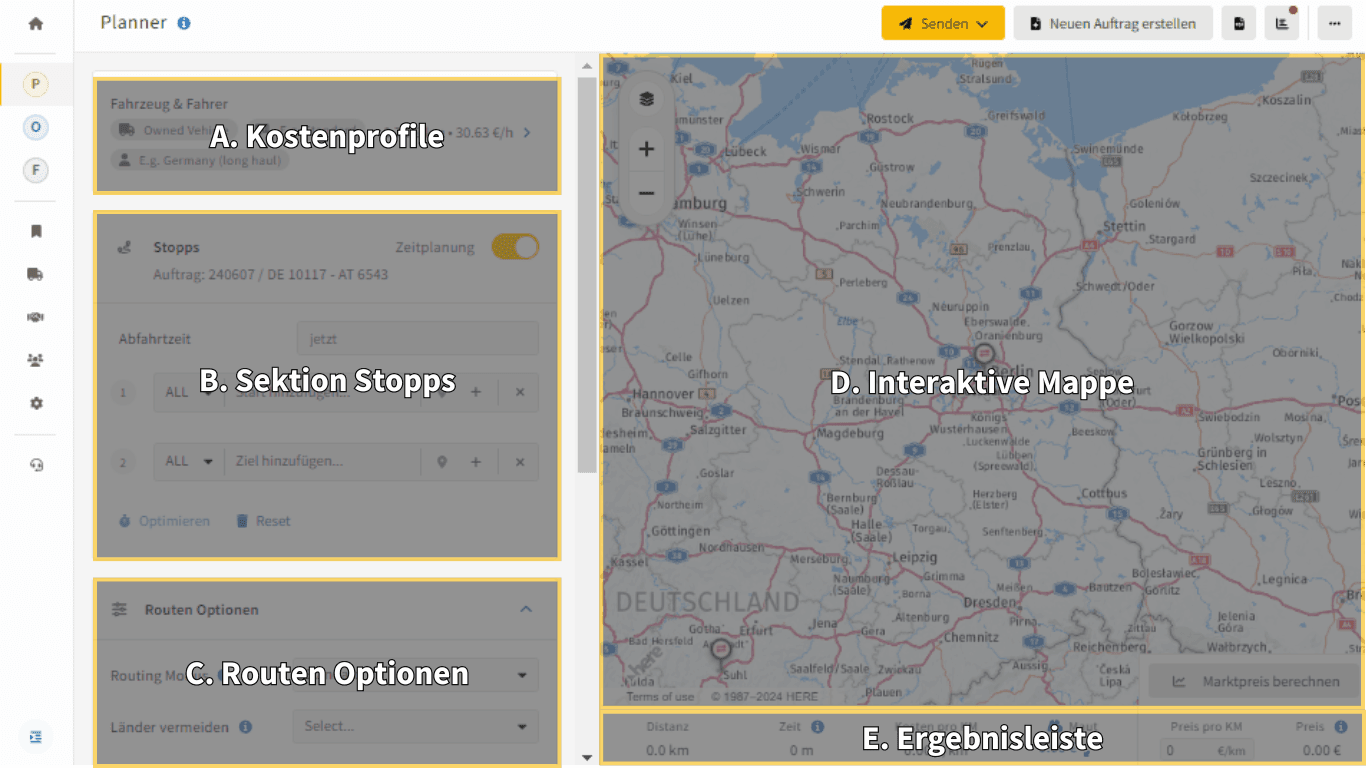The height and width of the screenshot is (768, 1366).
Task: Add stop with plus in row 2
Action: pos(476,462)
